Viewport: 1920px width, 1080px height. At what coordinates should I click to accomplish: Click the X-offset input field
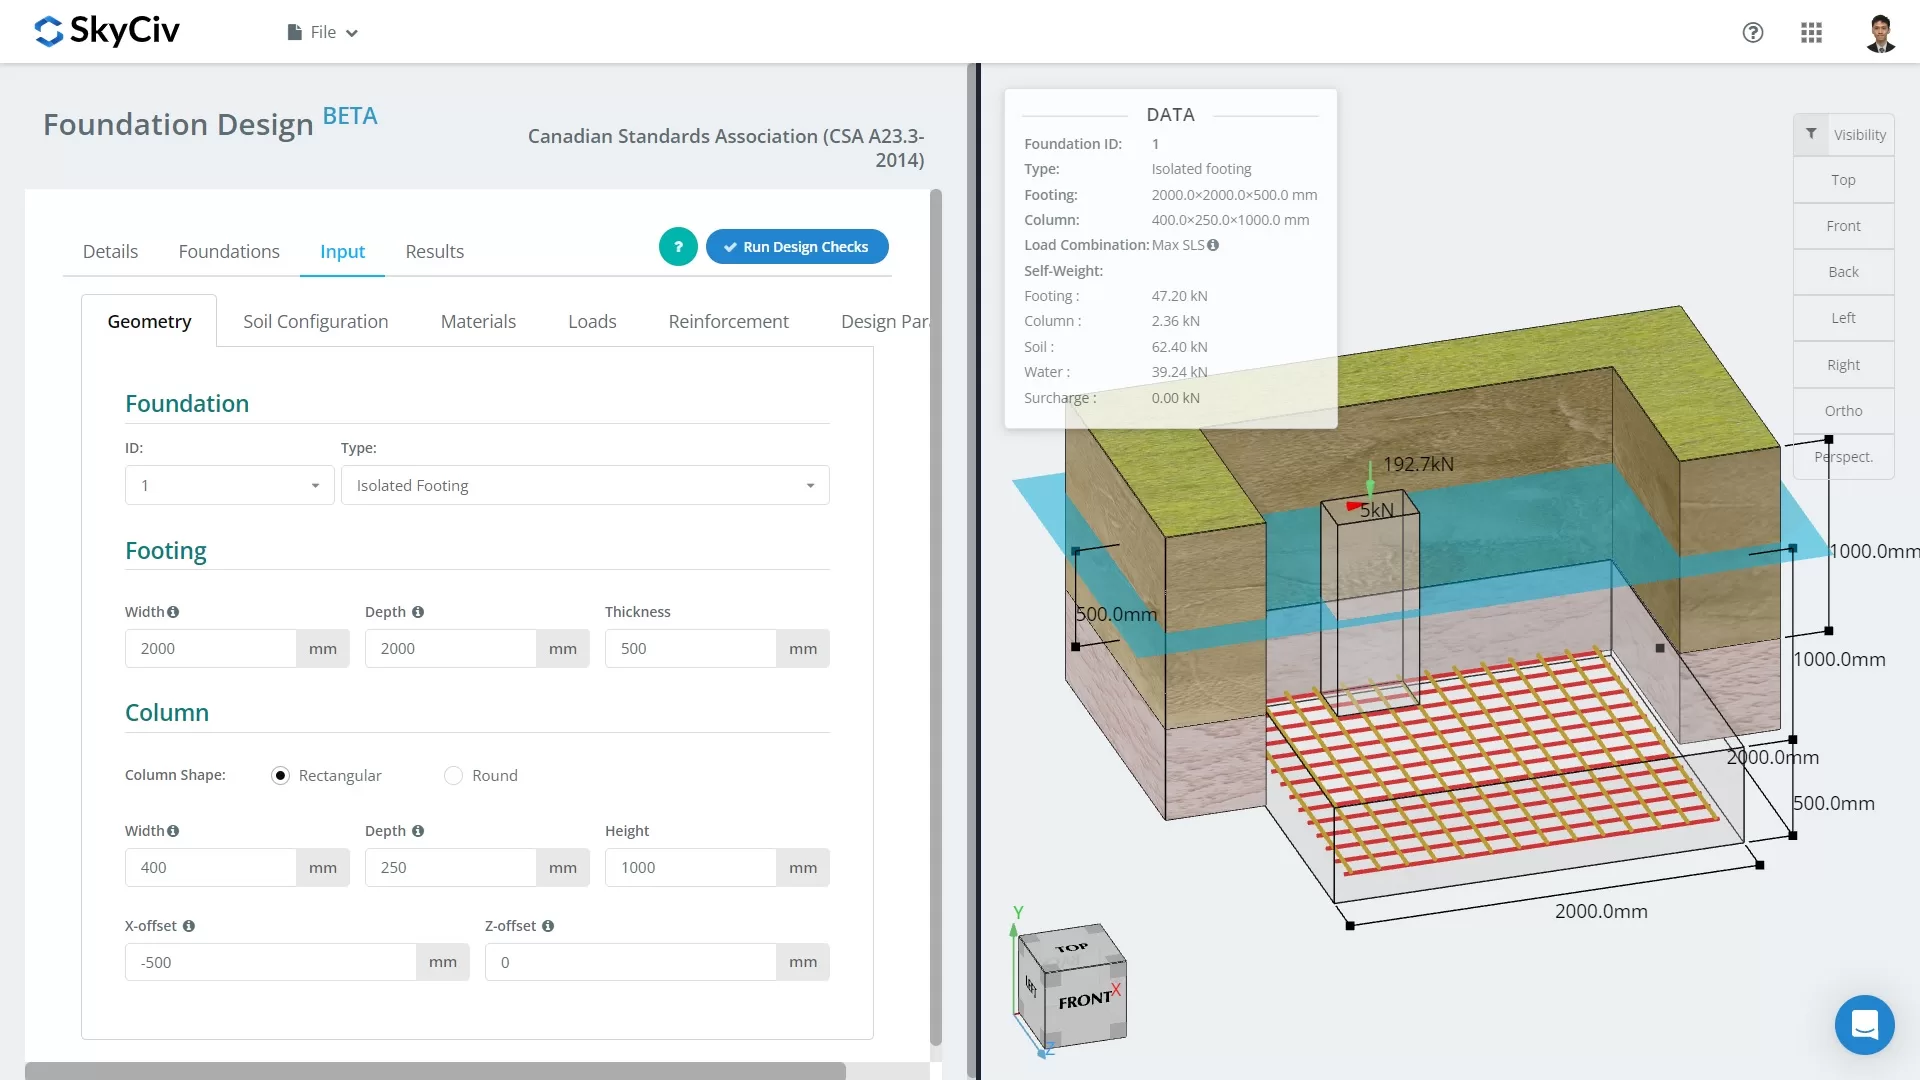(x=271, y=963)
